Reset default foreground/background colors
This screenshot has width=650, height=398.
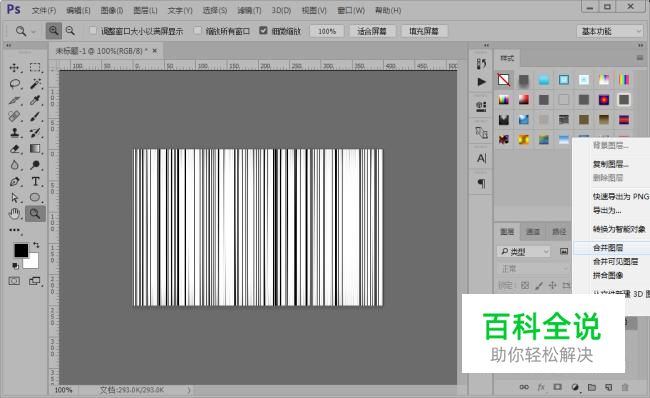click(x=15, y=265)
